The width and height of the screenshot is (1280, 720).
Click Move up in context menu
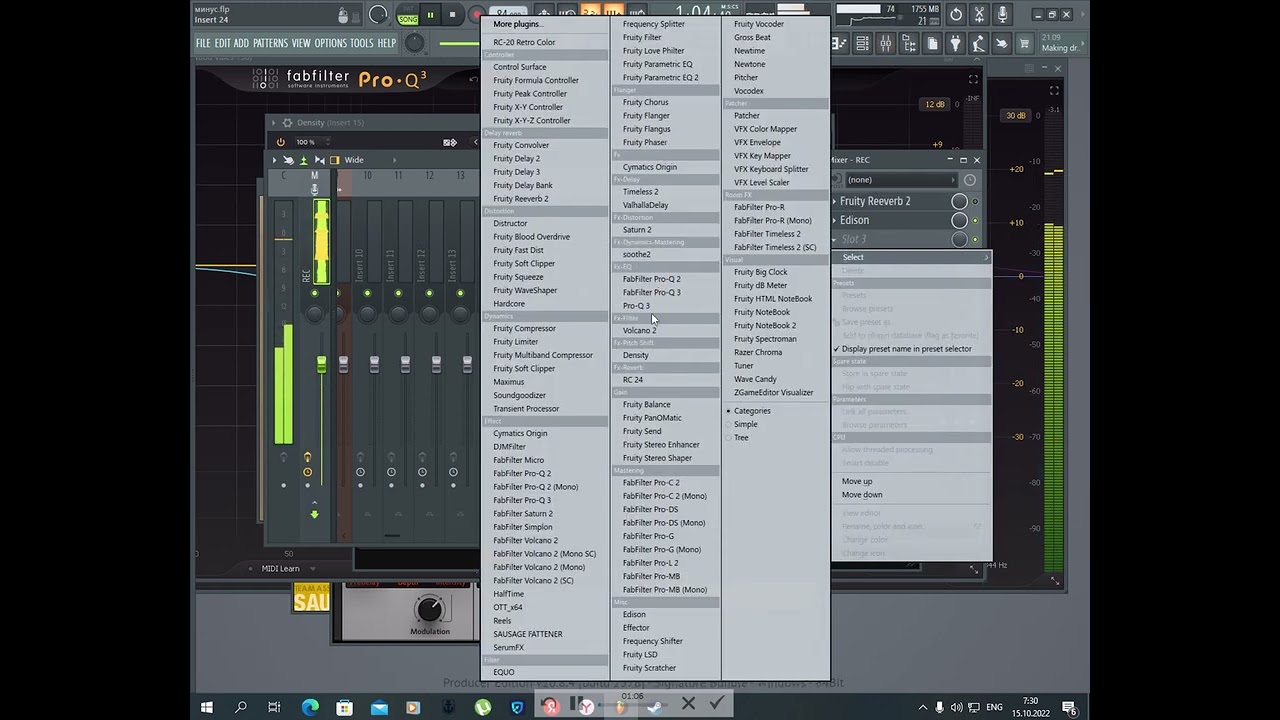[857, 481]
